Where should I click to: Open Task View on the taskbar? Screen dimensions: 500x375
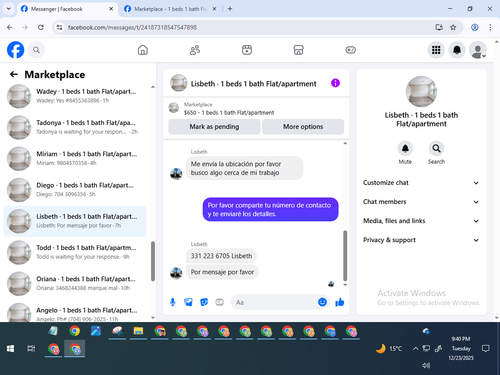coord(31,349)
